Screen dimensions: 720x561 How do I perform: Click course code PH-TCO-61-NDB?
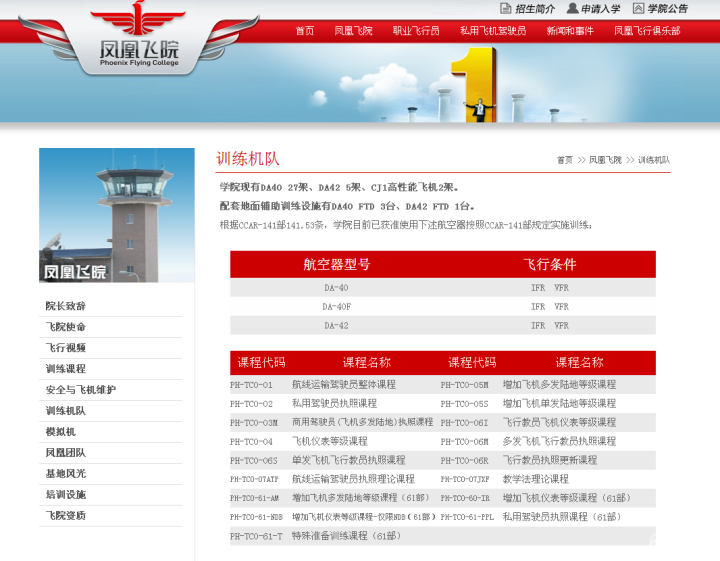point(256,517)
